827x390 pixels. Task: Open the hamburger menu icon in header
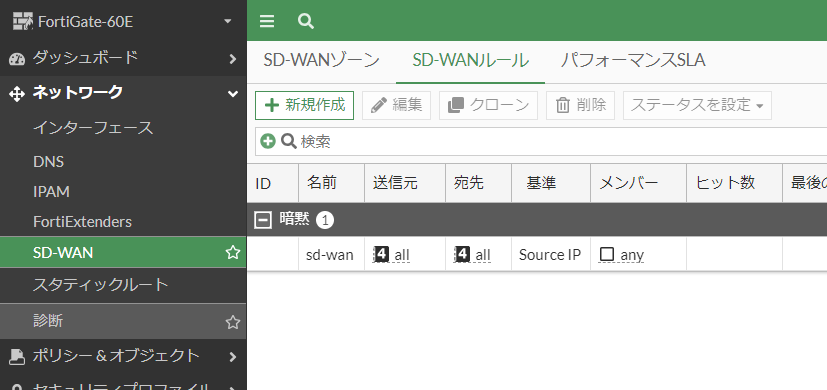[267, 21]
